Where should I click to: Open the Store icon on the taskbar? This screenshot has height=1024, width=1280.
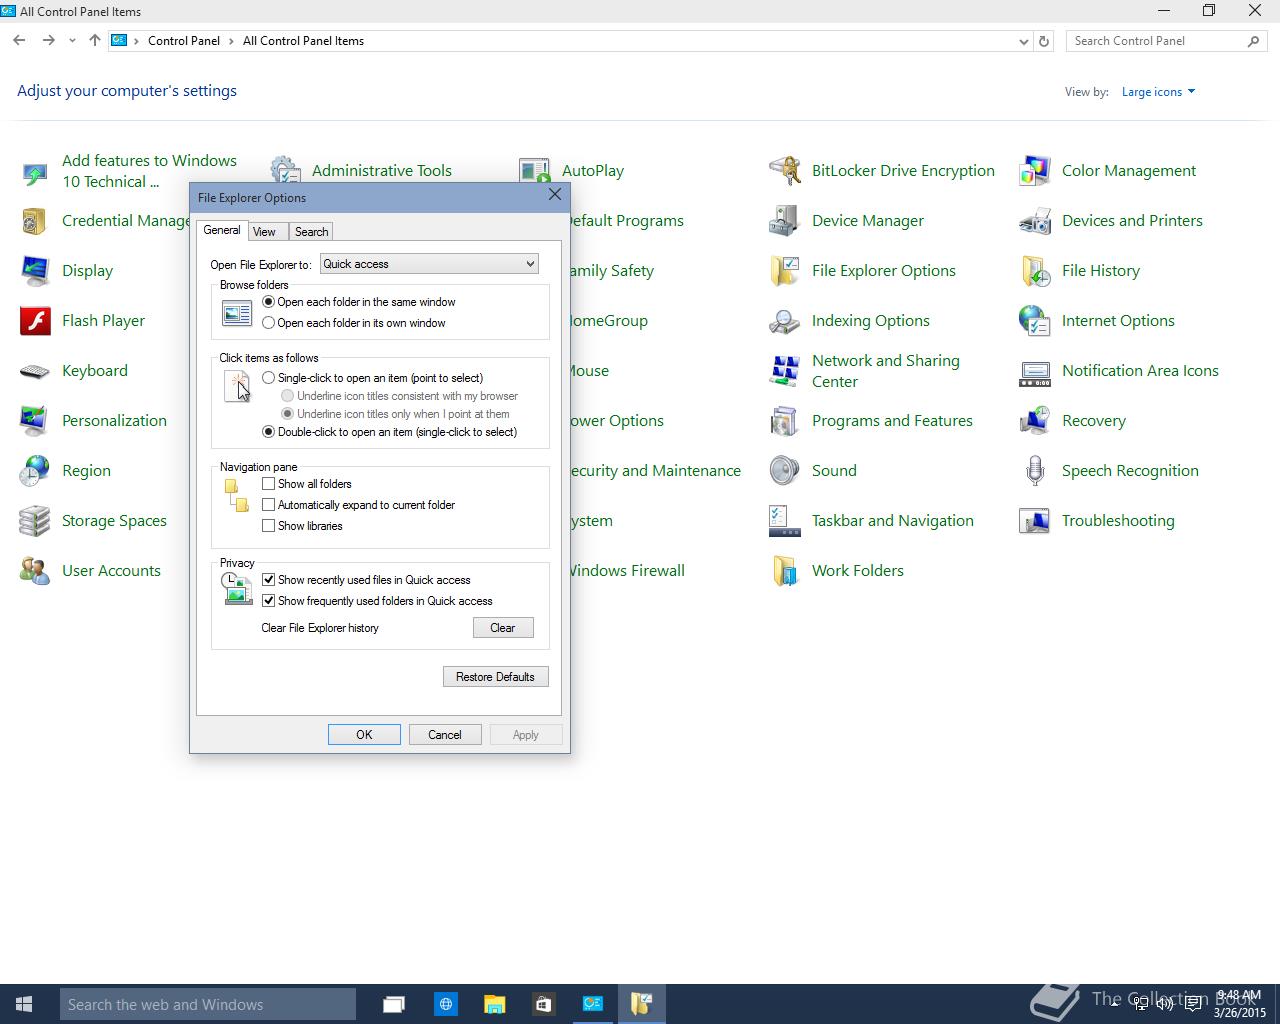(x=543, y=1004)
